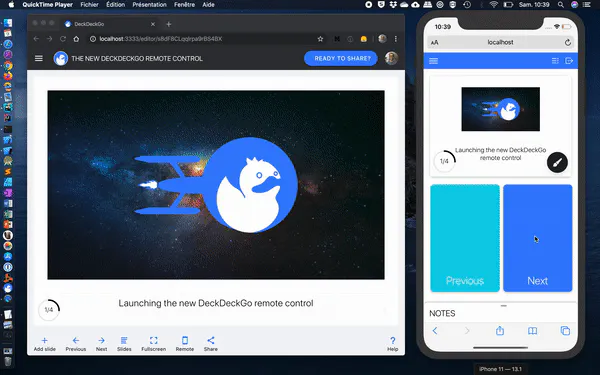Click the Chrome profile avatar in toolbar
The image size is (600, 375).
click(x=382, y=39)
